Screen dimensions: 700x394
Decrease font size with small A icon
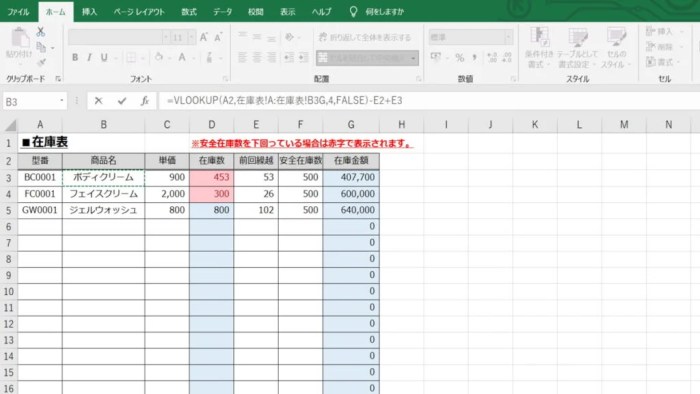pyautogui.click(x=218, y=37)
